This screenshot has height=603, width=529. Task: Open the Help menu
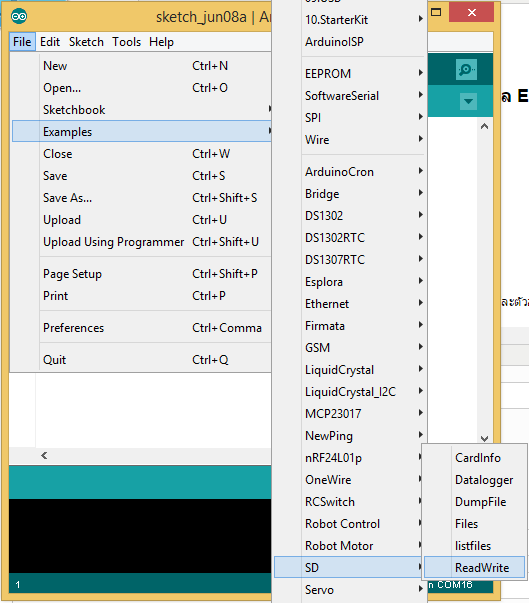point(161,42)
